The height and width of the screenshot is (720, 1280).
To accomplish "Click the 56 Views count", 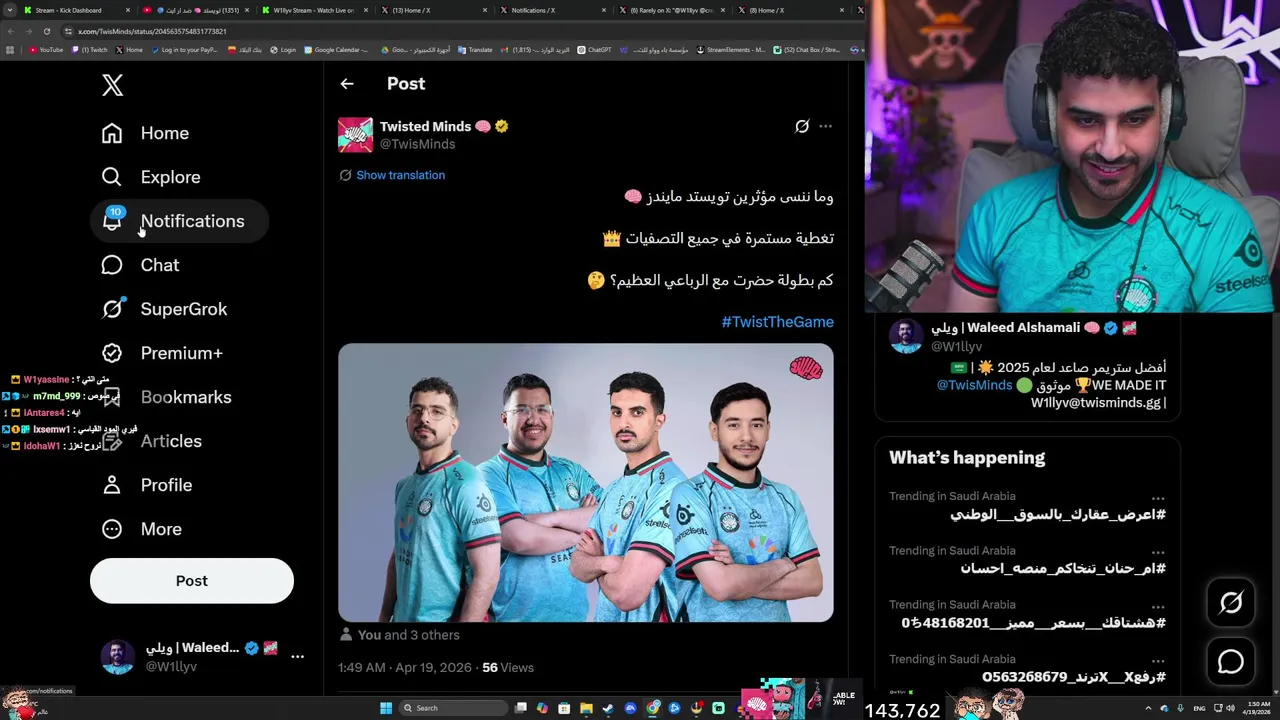I will point(508,667).
